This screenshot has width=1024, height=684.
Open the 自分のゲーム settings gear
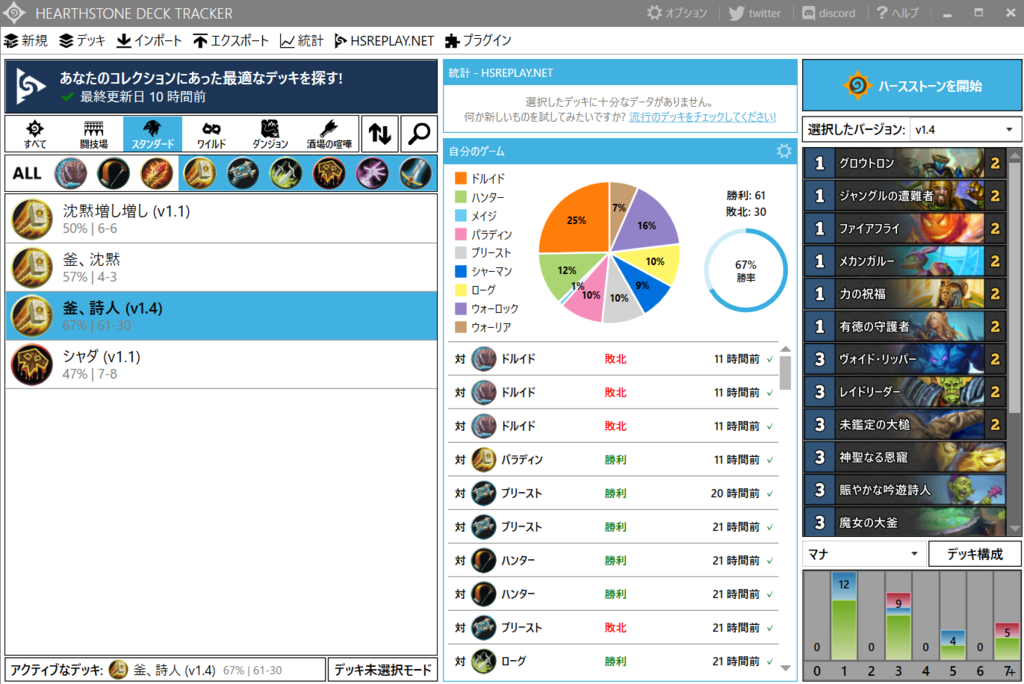[784, 151]
